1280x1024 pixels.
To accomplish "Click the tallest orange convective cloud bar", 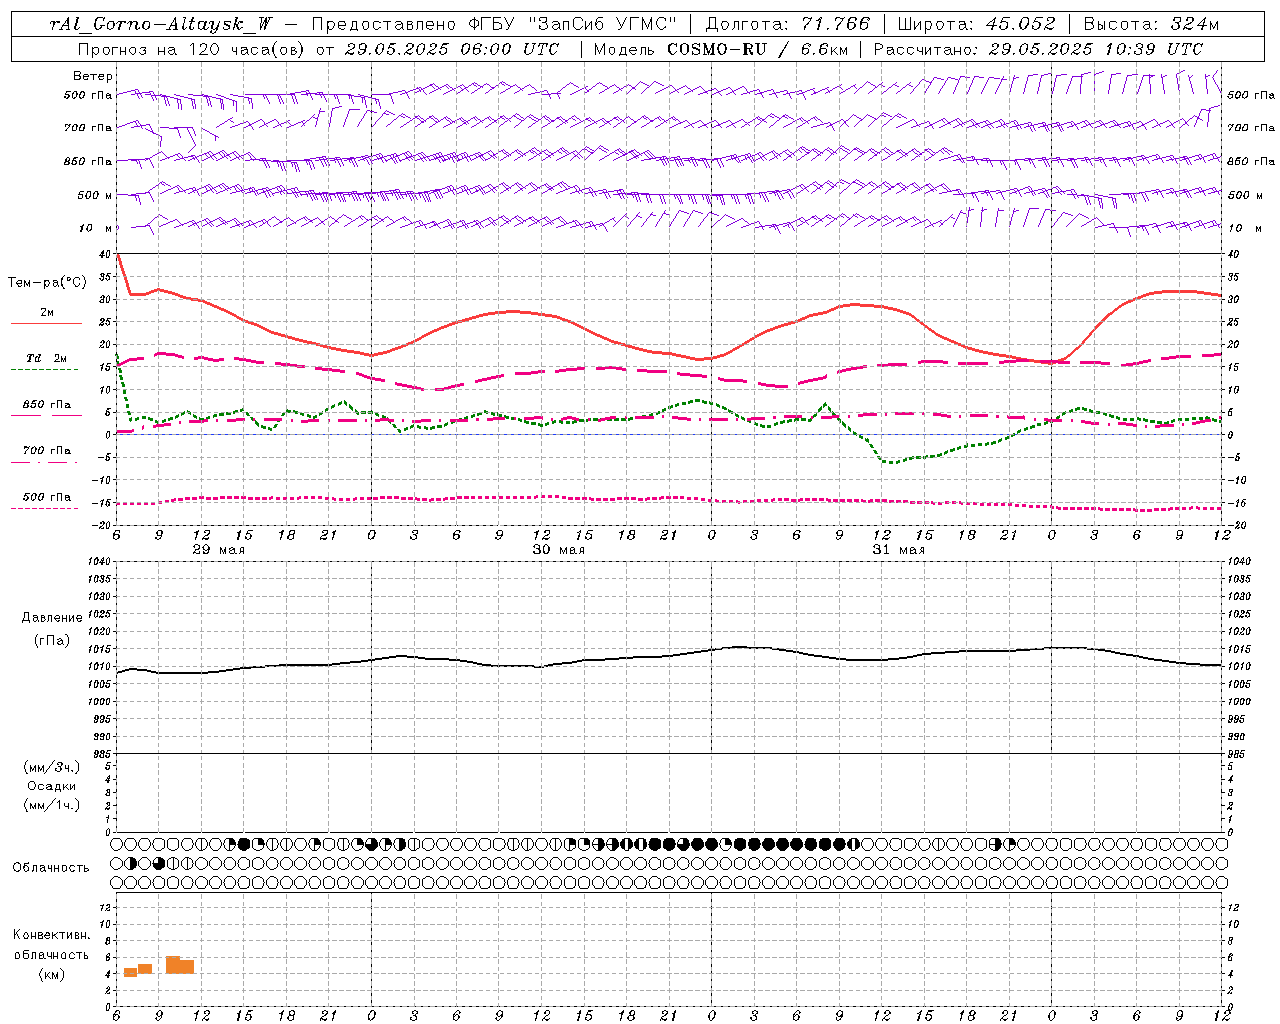I will pyautogui.click(x=173, y=965).
